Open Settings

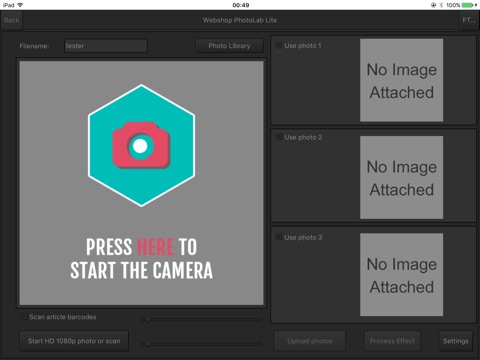[x=456, y=341]
